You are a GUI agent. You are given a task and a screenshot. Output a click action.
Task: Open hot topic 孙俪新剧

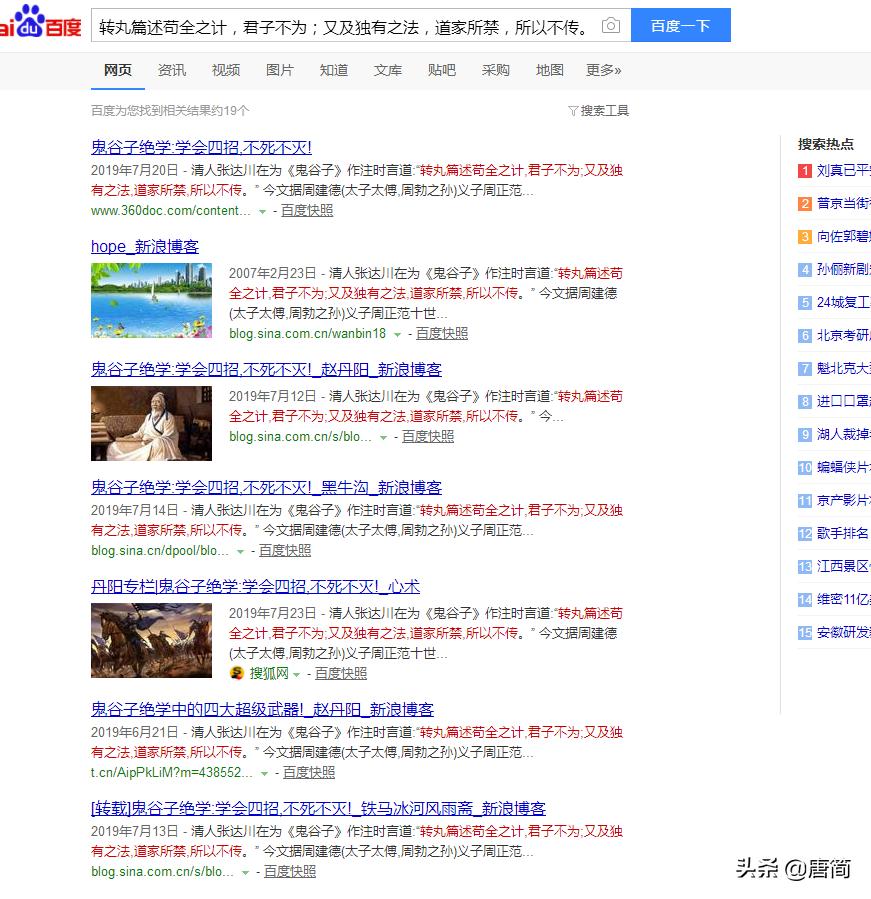coord(840,271)
